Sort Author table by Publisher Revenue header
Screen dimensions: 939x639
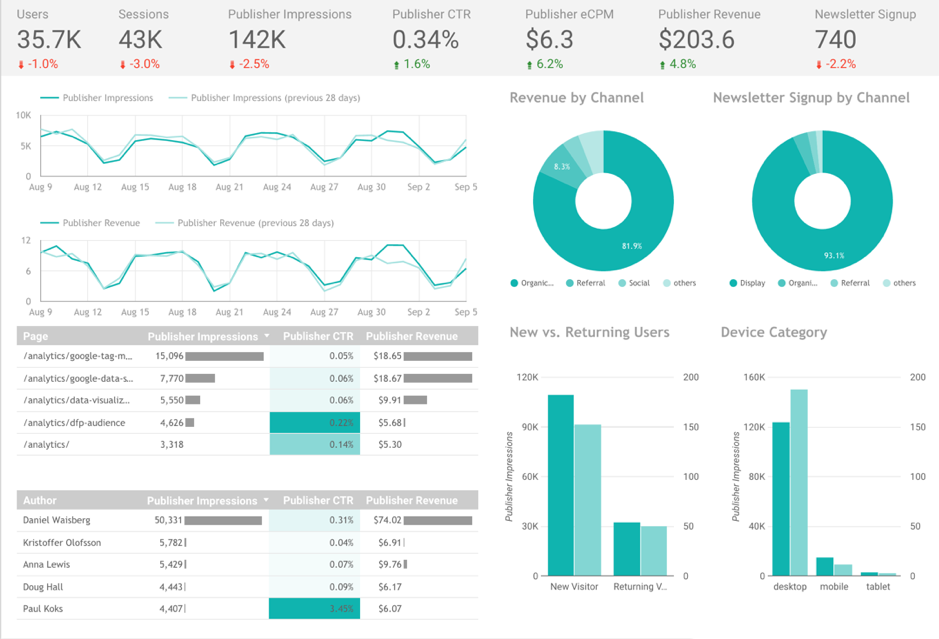click(x=411, y=501)
